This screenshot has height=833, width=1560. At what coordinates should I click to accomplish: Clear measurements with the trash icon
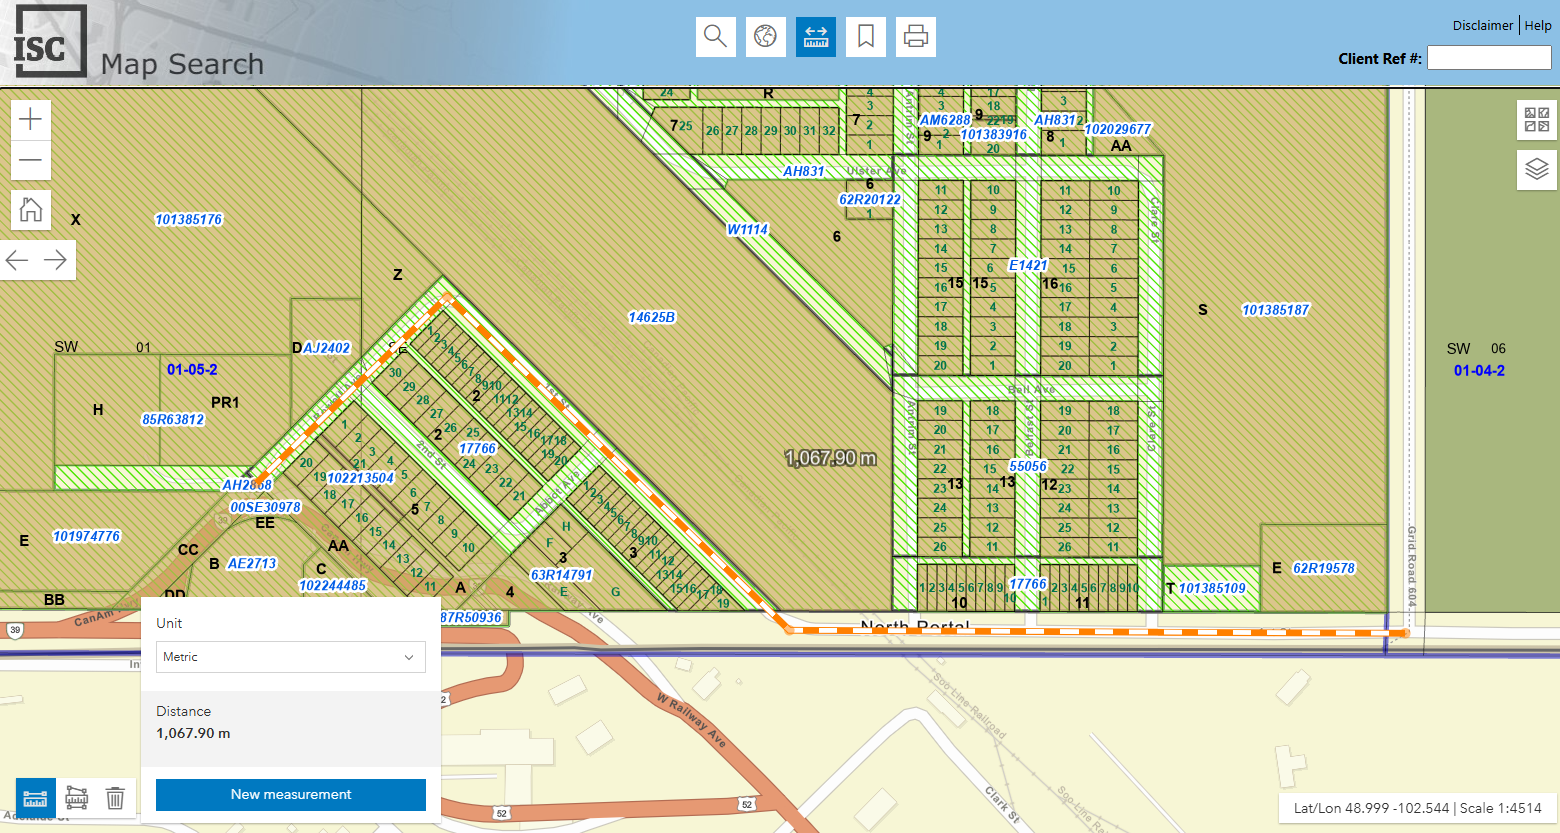[x=115, y=798]
